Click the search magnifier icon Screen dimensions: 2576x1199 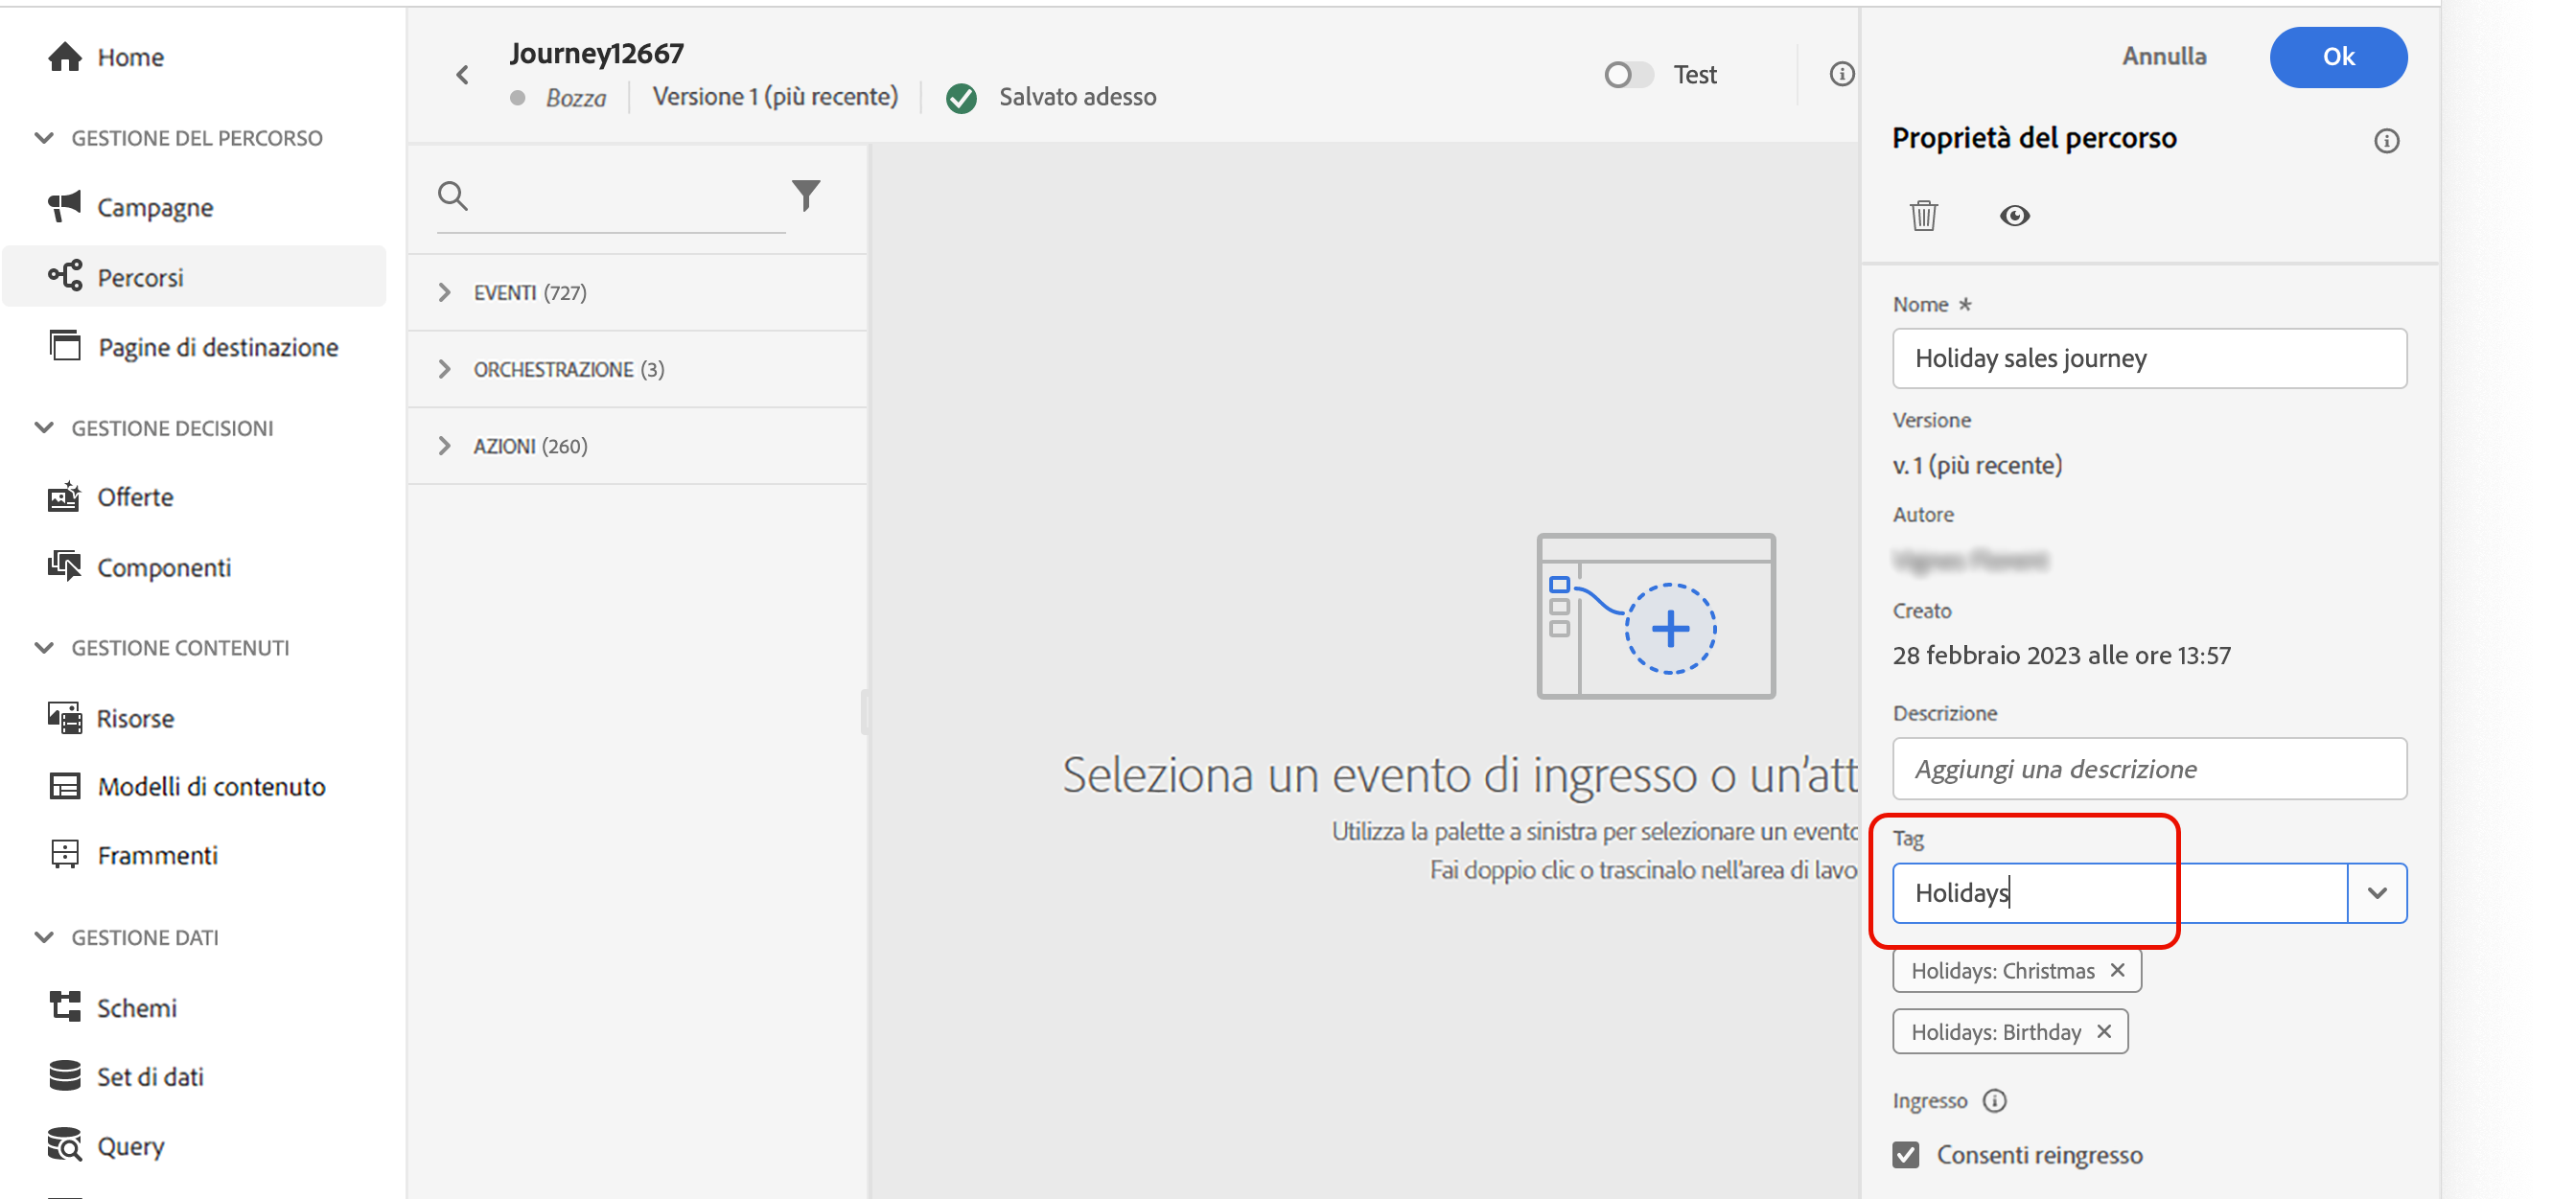click(453, 195)
